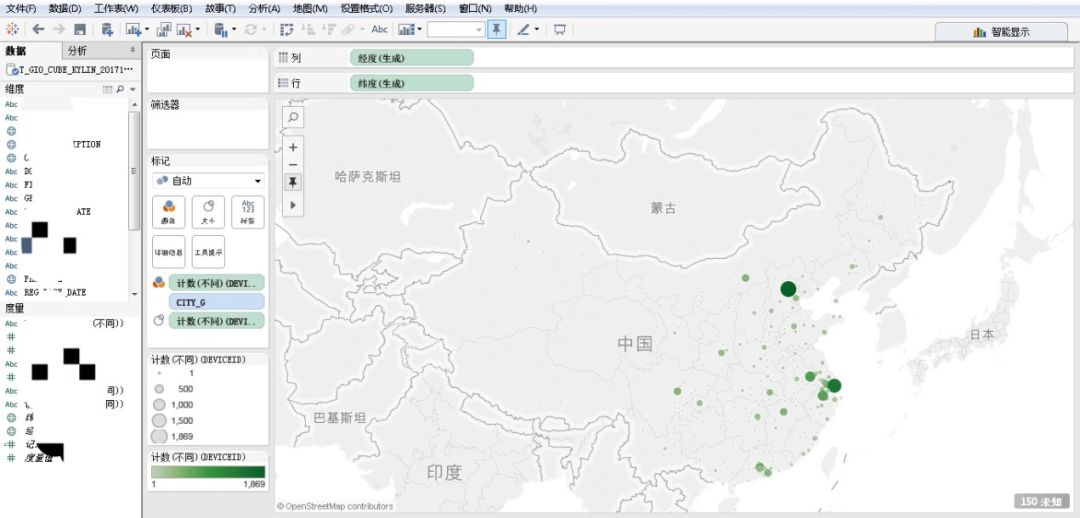Show mark labels Abc icon

(380, 30)
